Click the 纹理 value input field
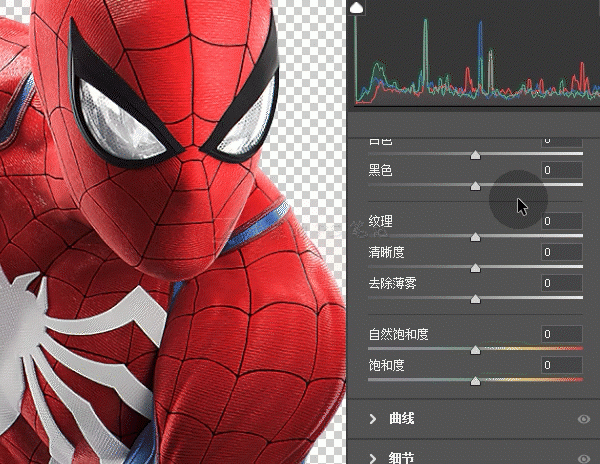The width and height of the screenshot is (600, 464). tap(562, 221)
